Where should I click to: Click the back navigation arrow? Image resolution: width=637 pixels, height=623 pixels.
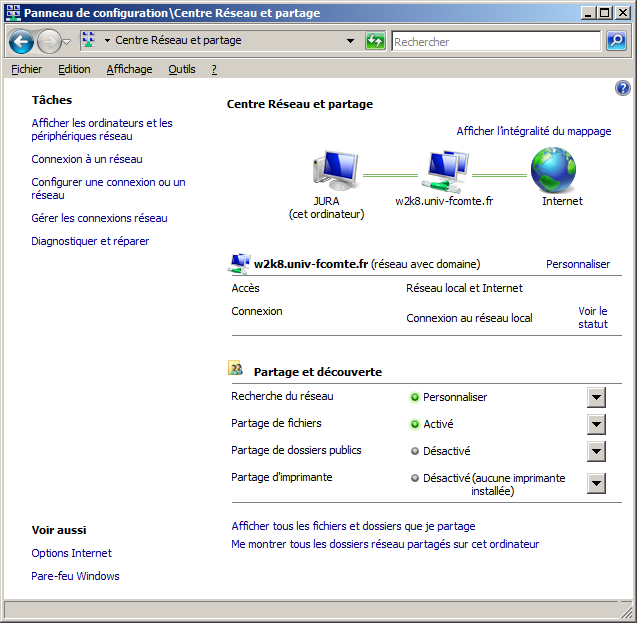(x=21, y=42)
